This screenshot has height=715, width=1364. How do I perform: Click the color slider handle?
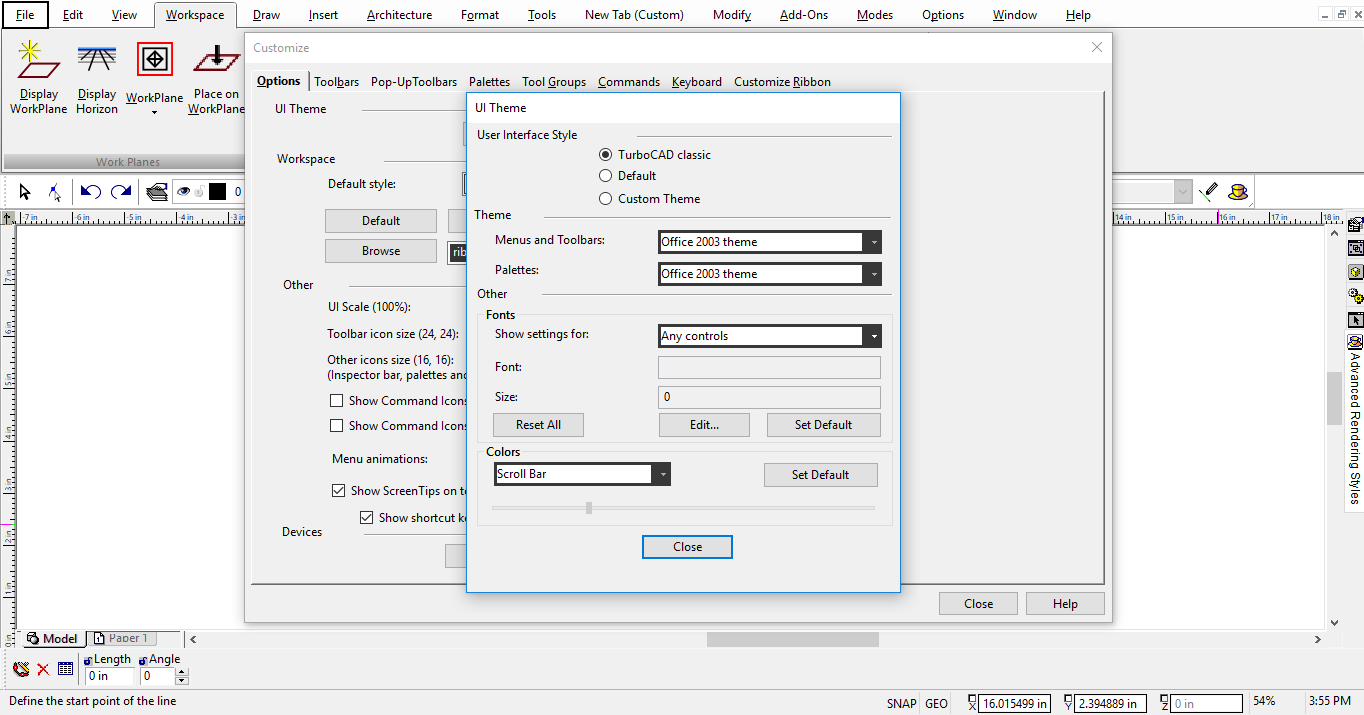(x=589, y=508)
